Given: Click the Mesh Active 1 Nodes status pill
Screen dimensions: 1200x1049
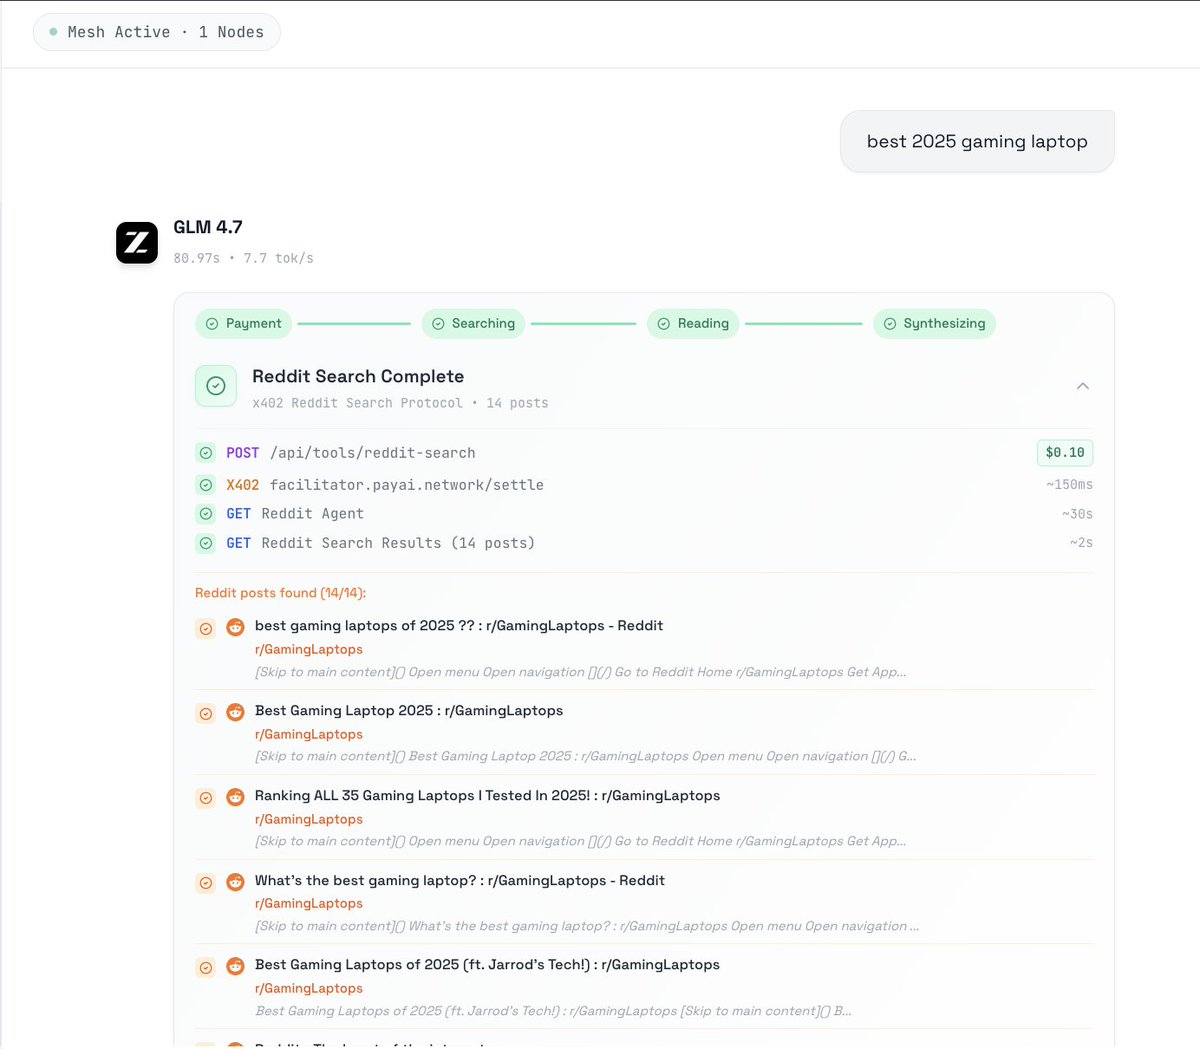Looking at the screenshot, I should (157, 32).
